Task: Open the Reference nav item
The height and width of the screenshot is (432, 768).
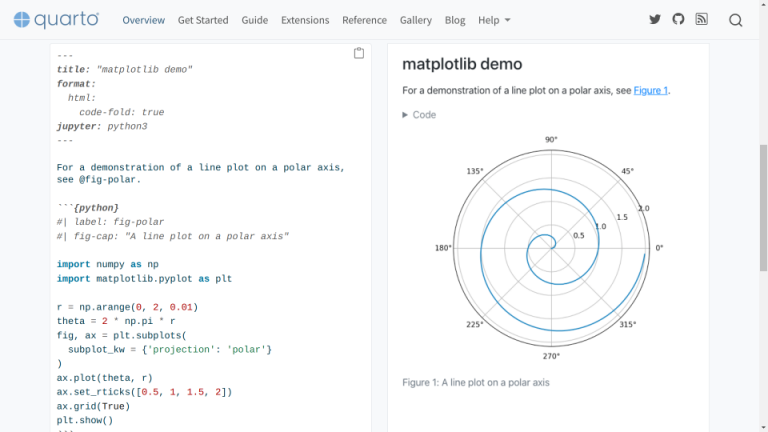Action: [x=364, y=20]
